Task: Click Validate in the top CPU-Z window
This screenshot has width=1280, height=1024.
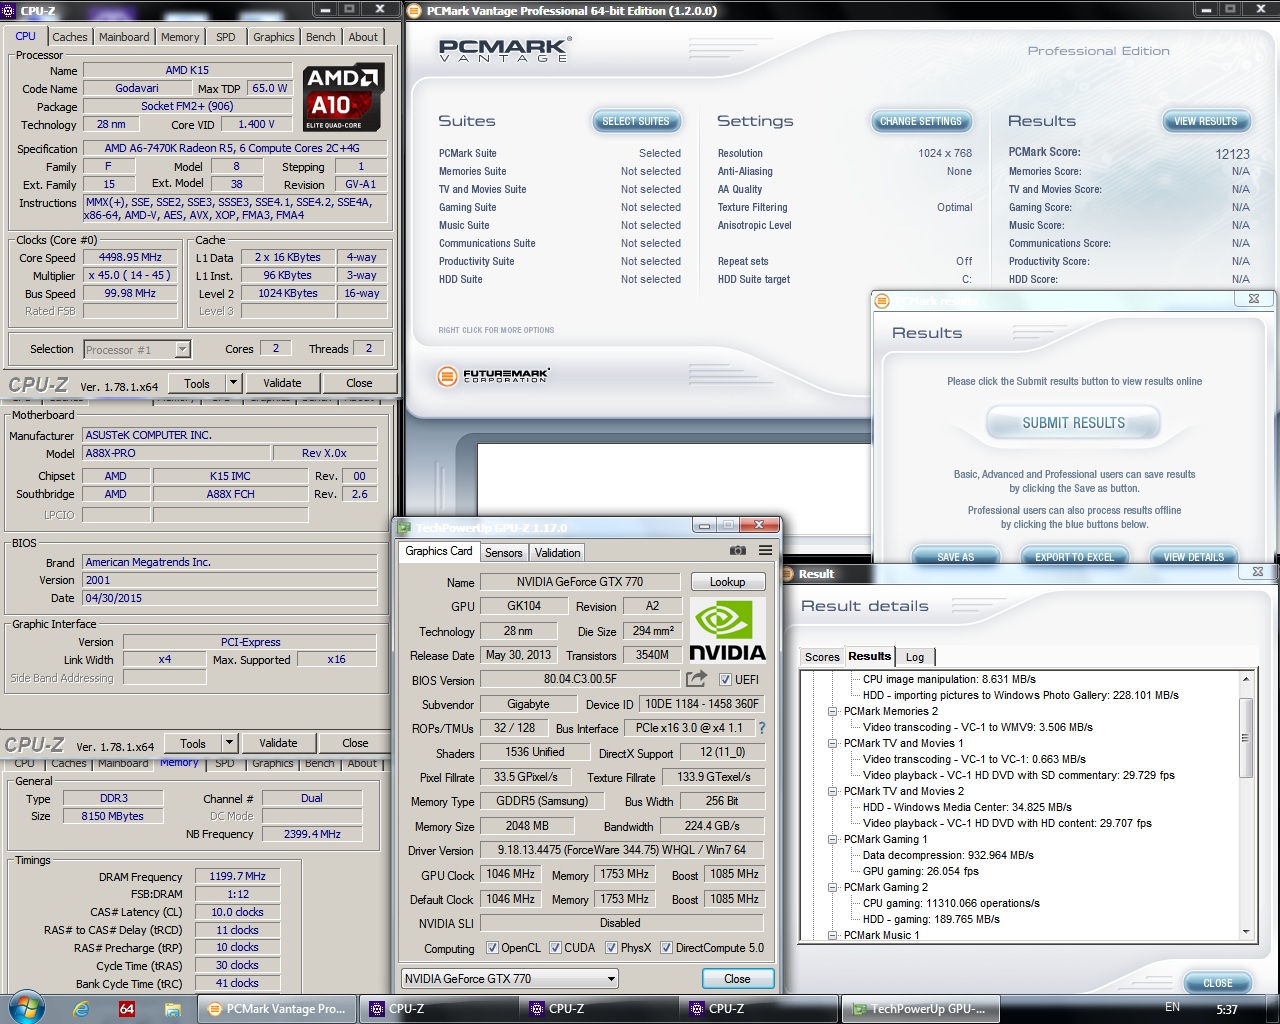Action: point(282,383)
